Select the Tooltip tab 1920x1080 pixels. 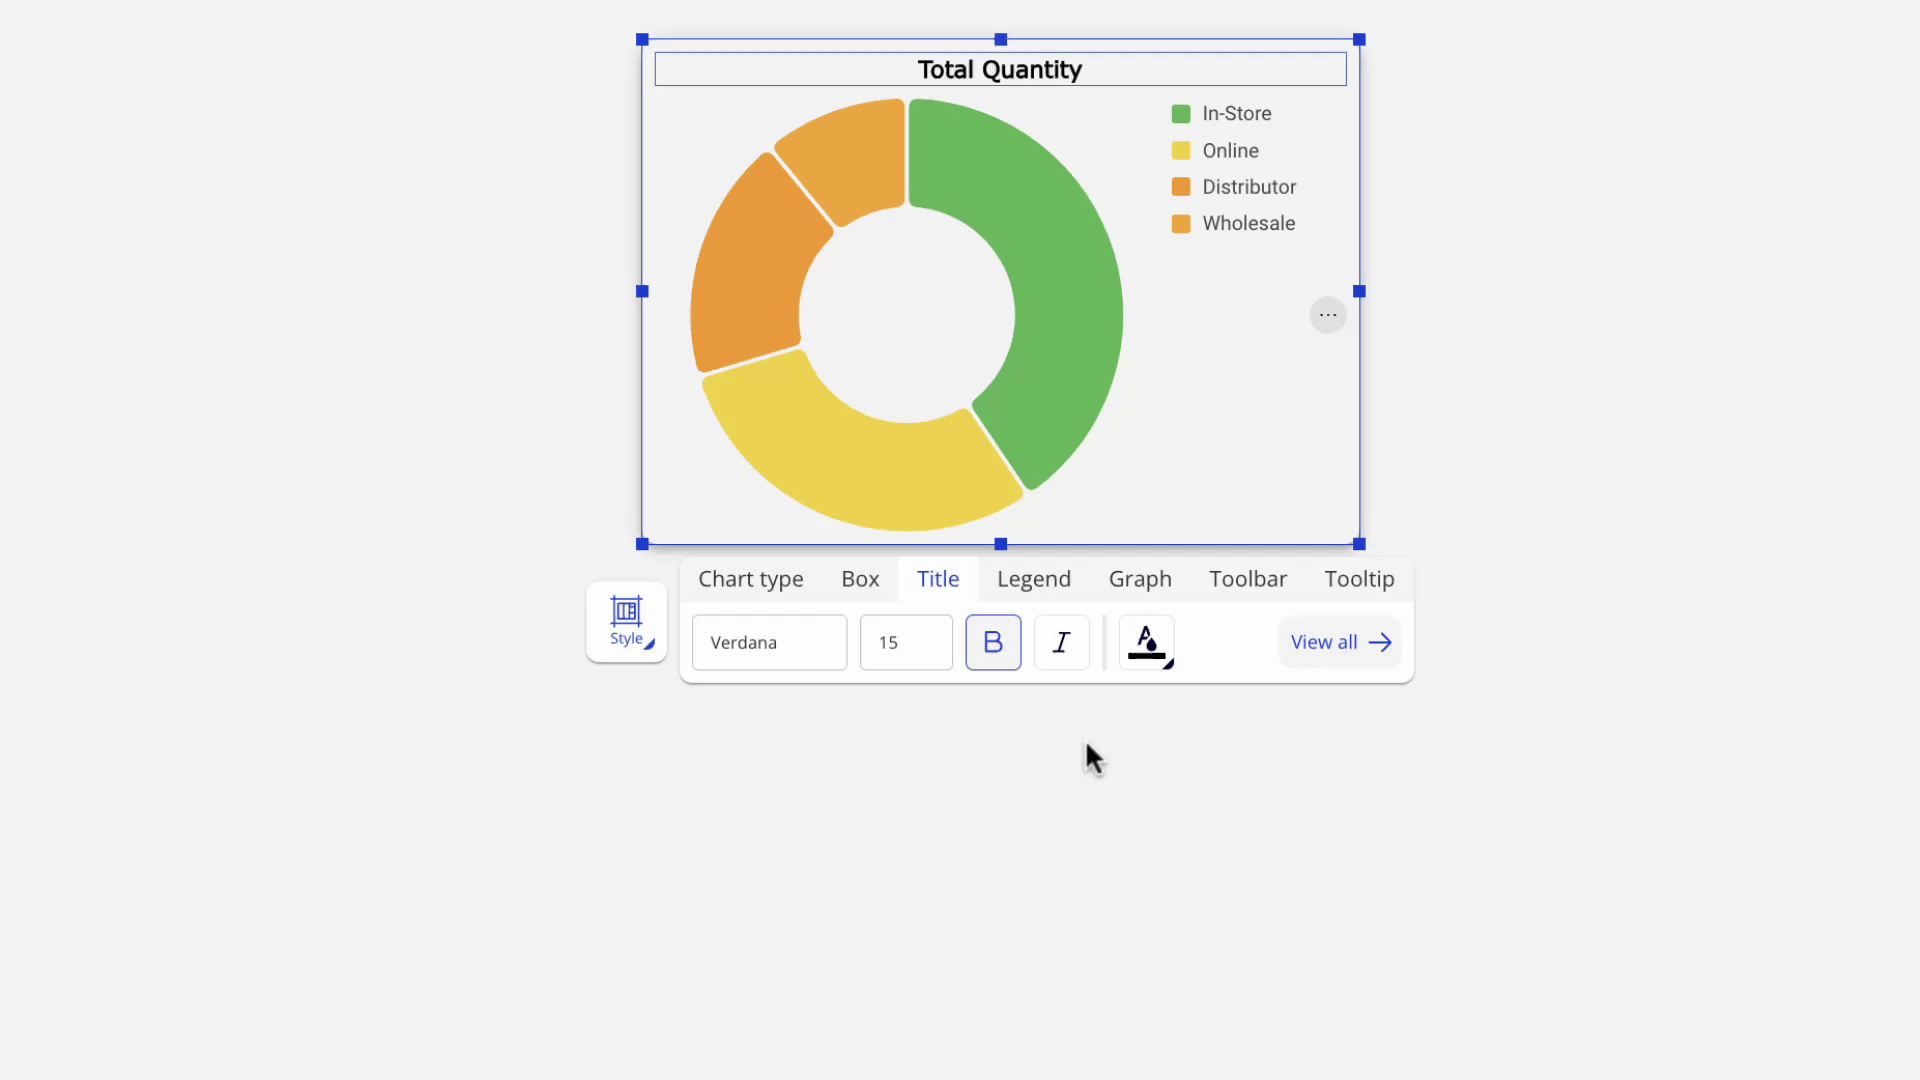coord(1358,579)
